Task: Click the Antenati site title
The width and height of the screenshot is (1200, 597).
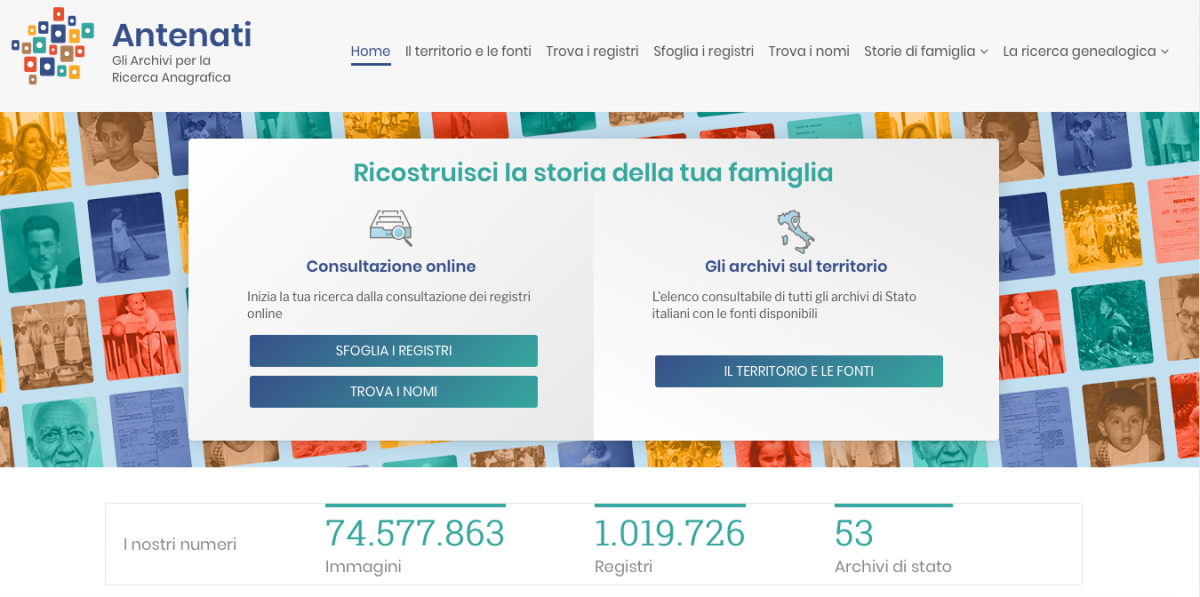Action: pyautogui.click(x=182, y=34)
